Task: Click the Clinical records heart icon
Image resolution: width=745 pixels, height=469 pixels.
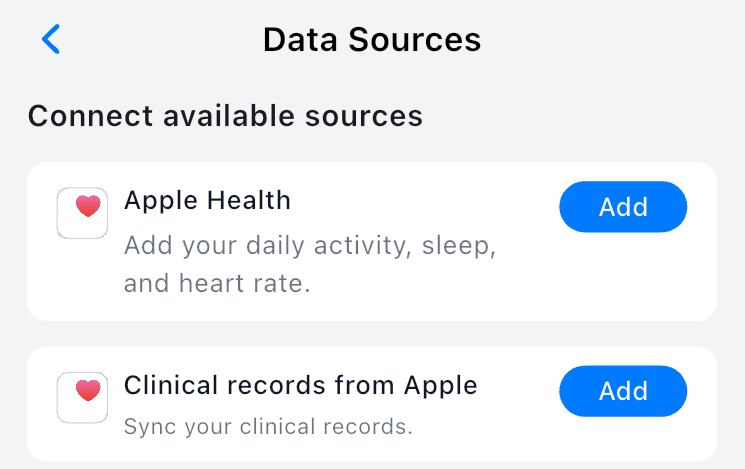Action: [82, 398]
